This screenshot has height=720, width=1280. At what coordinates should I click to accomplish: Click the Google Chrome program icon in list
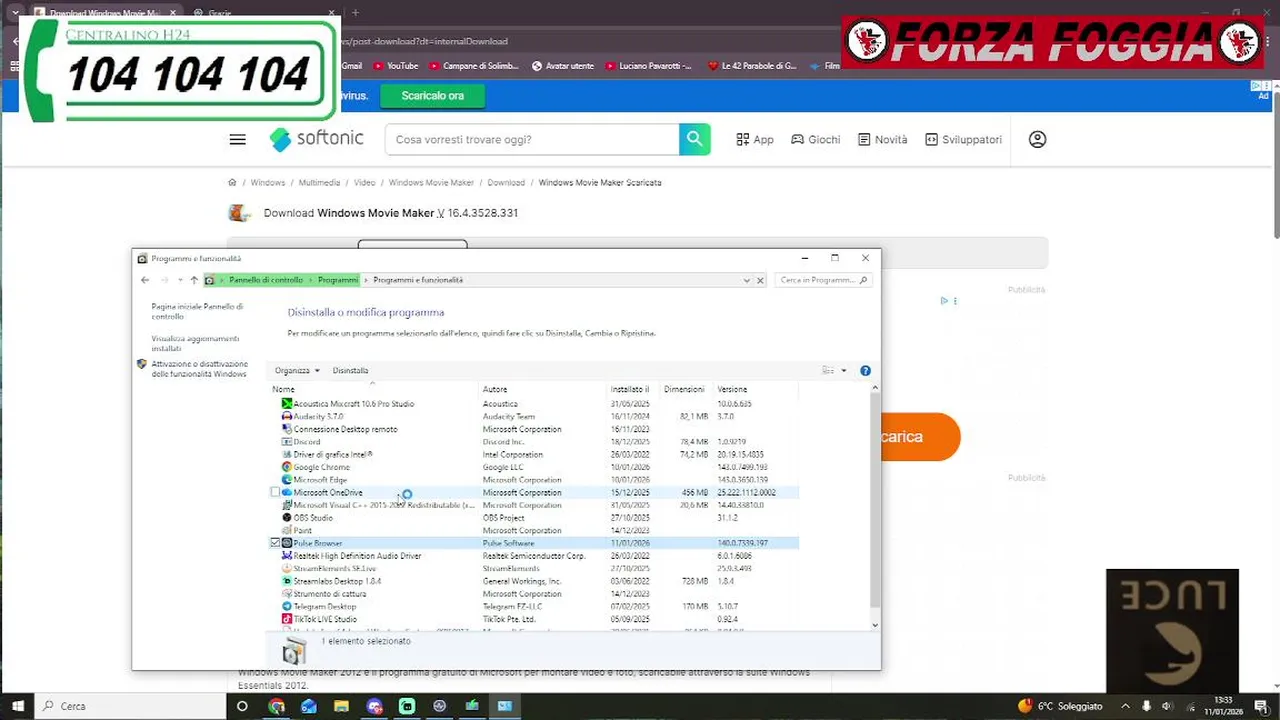287,467
